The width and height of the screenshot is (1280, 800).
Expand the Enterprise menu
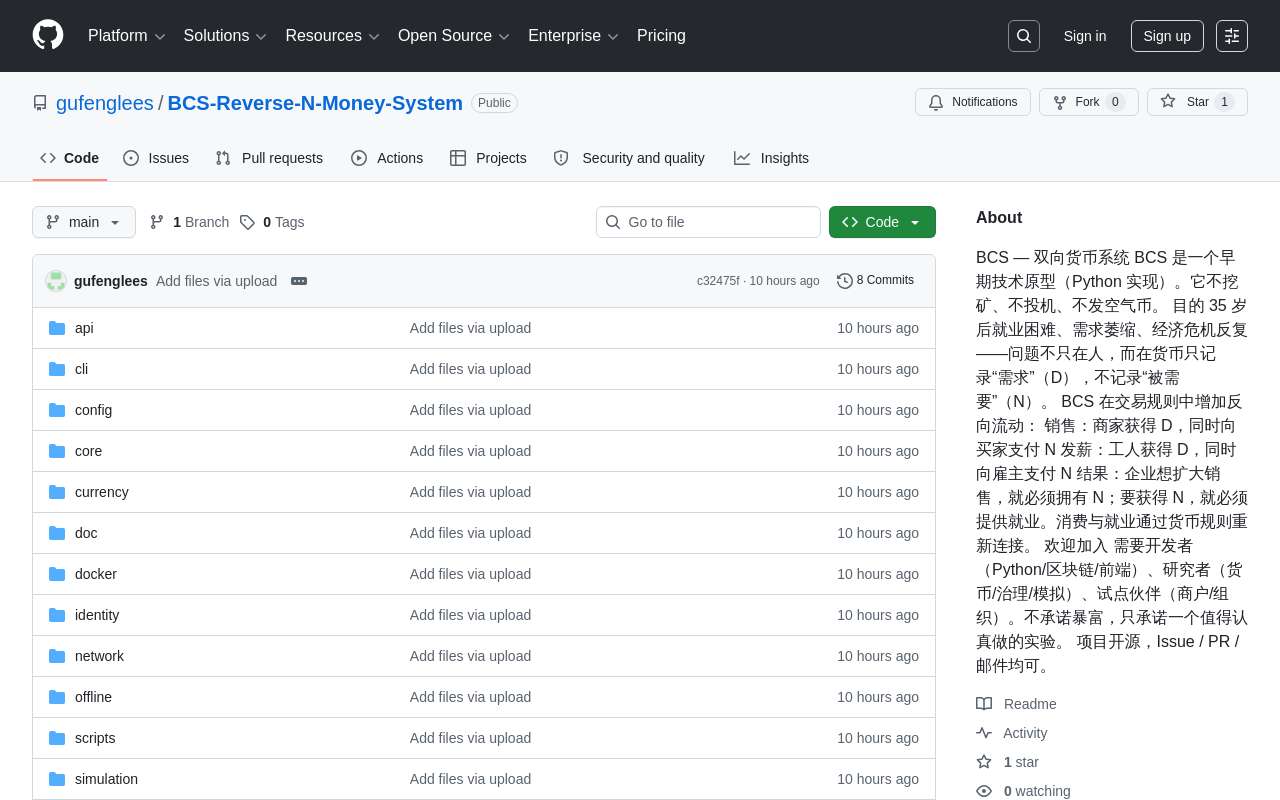tap(573, 36)
